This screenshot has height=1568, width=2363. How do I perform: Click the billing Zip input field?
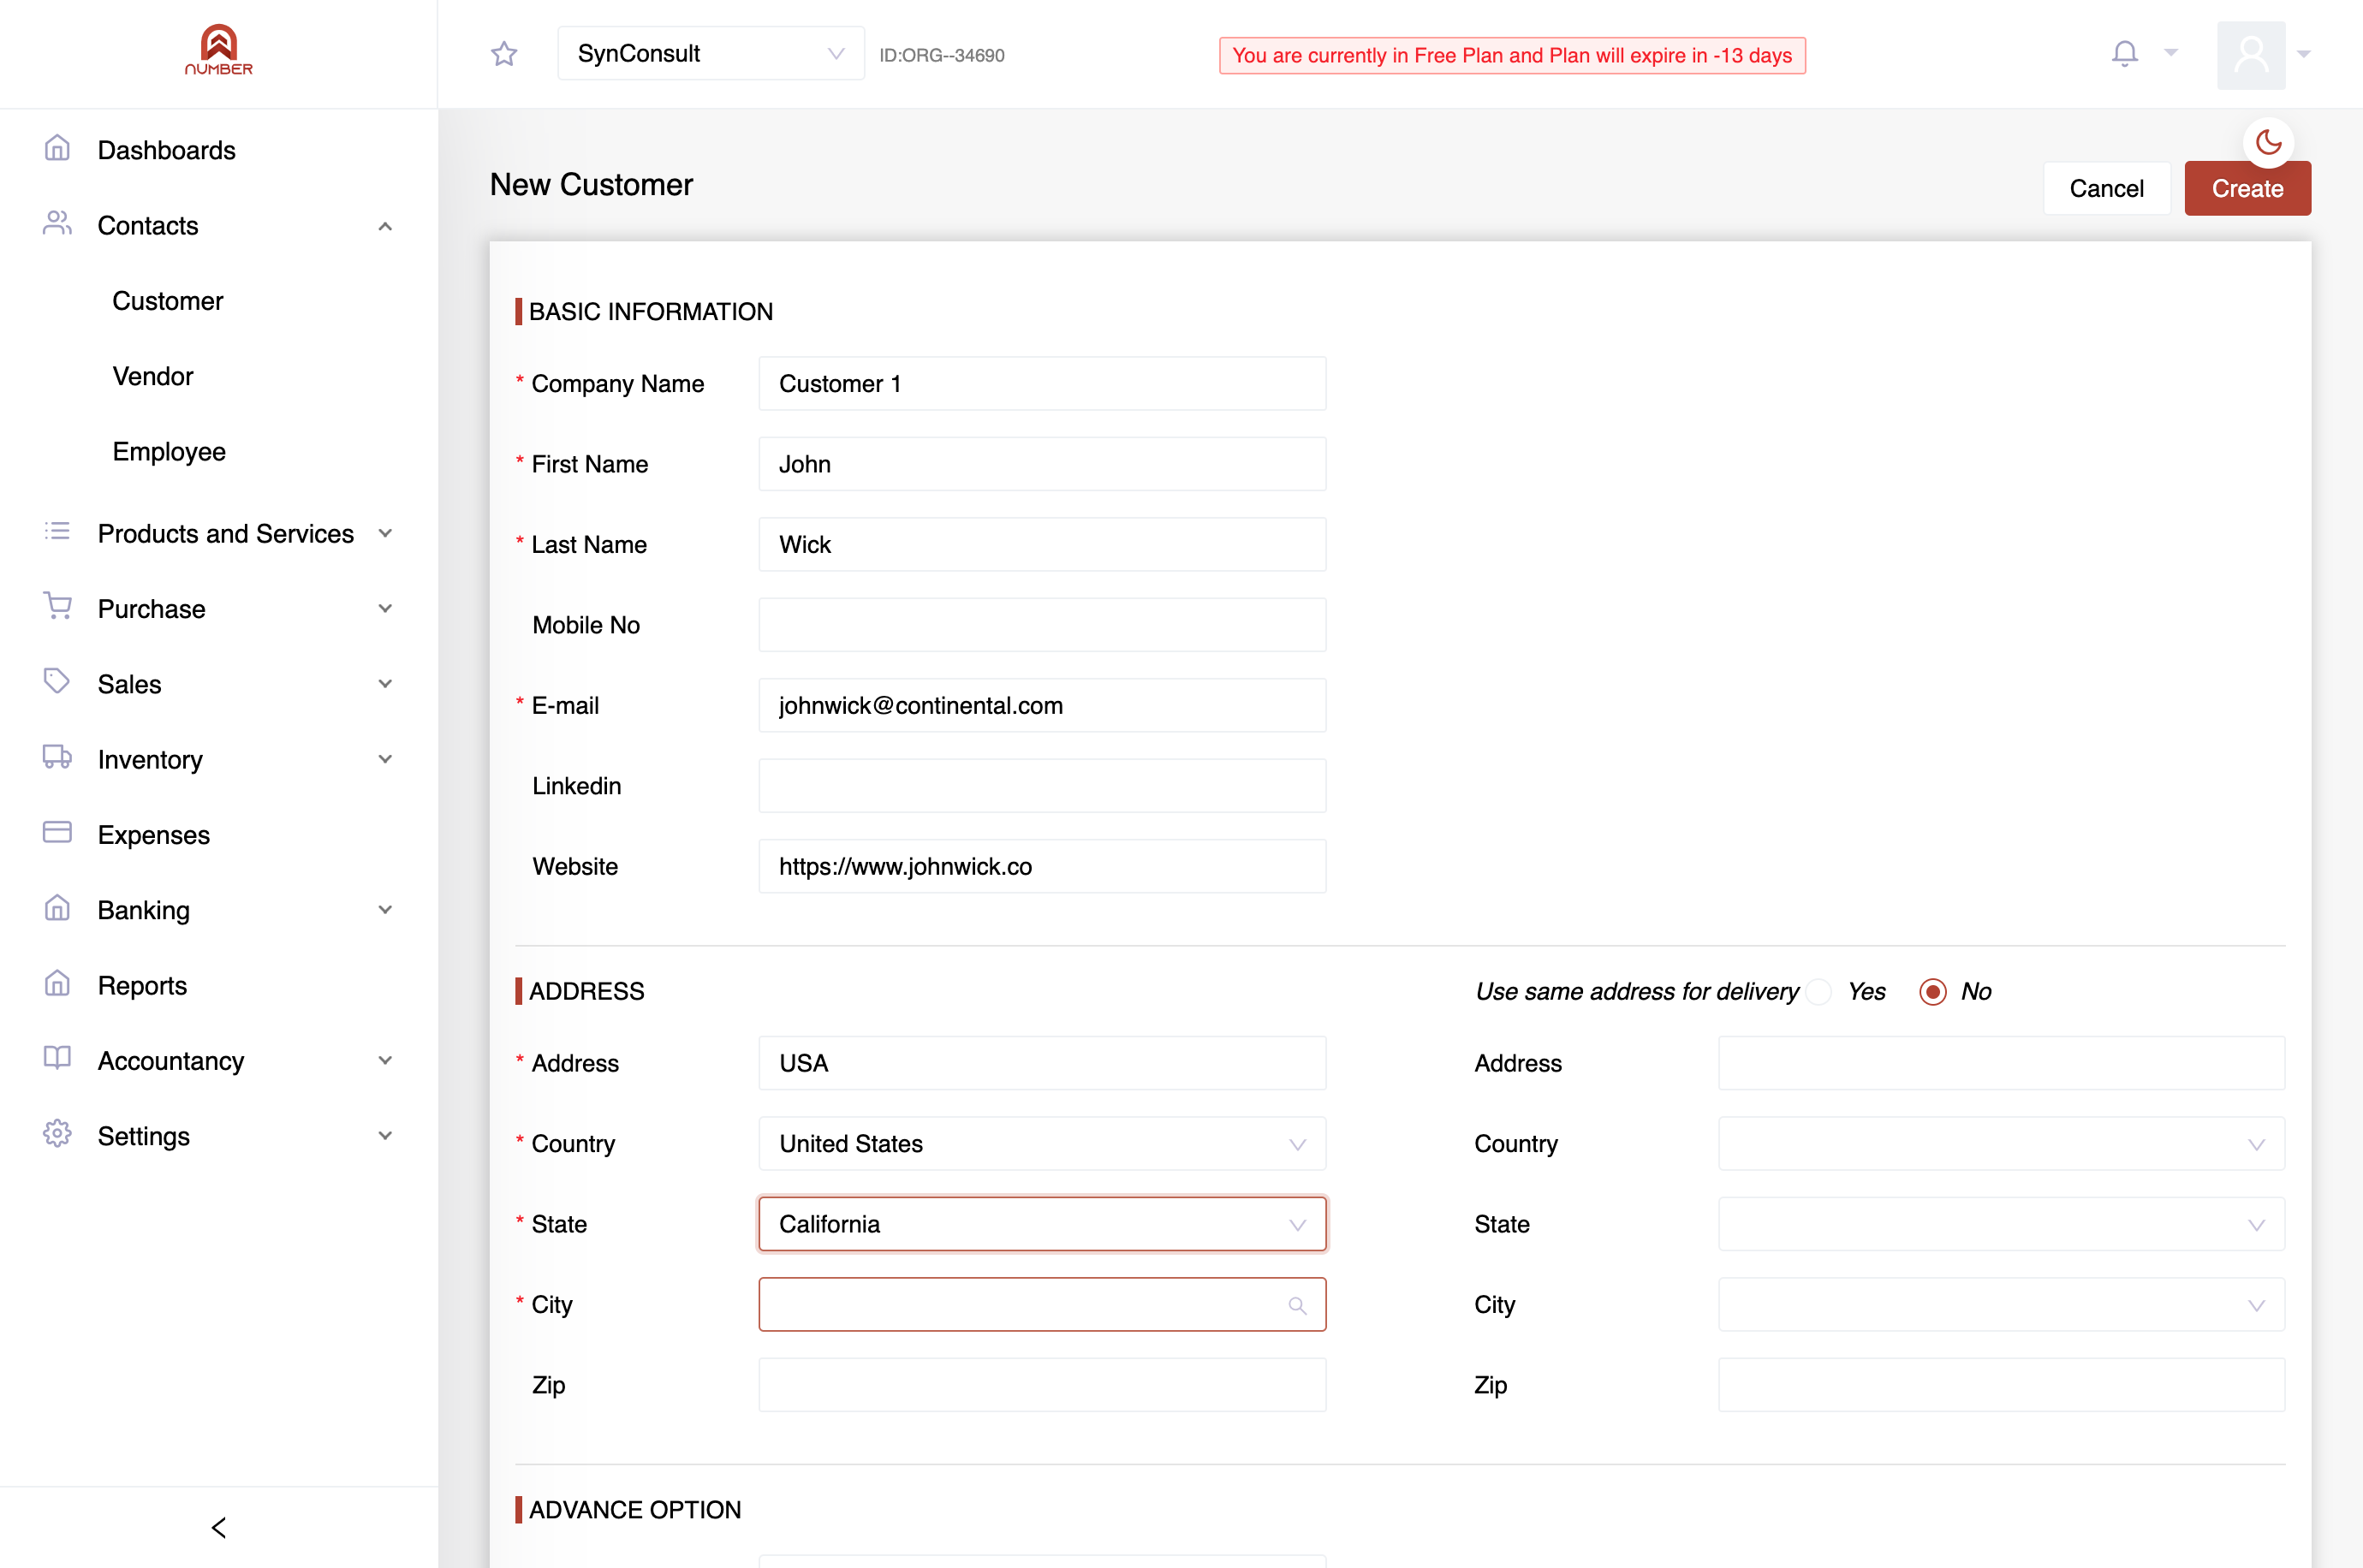tap(1042, 1384)
